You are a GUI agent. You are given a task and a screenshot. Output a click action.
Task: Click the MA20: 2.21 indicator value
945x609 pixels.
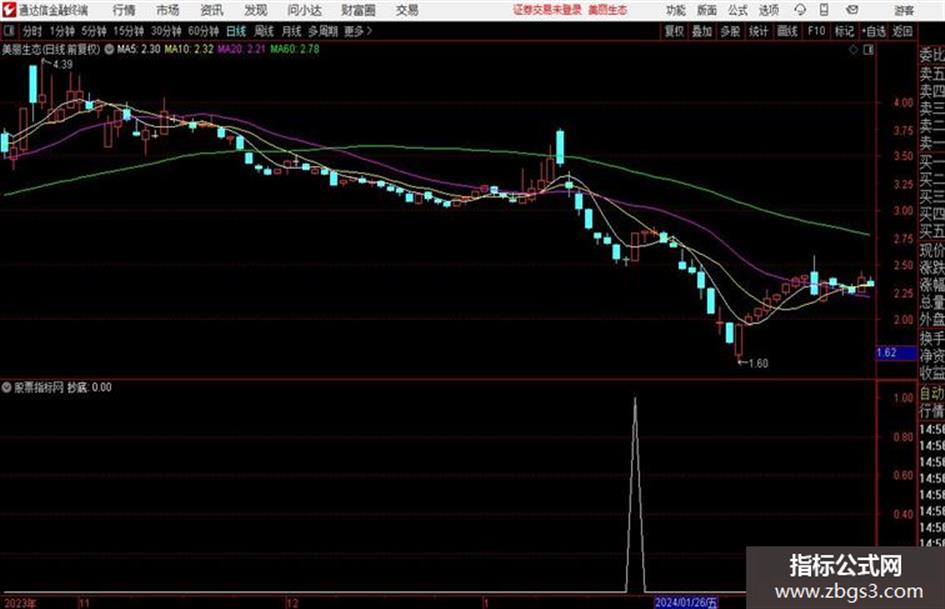[x=242, y=49]
